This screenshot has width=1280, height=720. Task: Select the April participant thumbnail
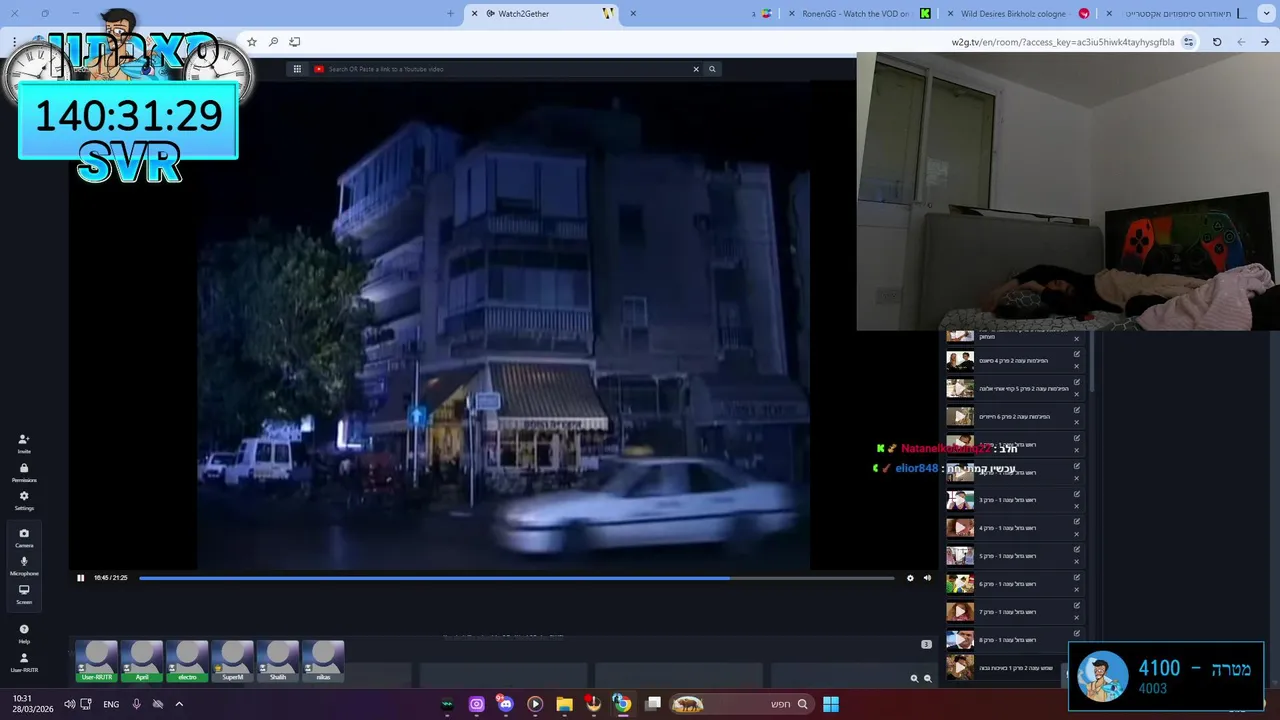click(142, 662)
